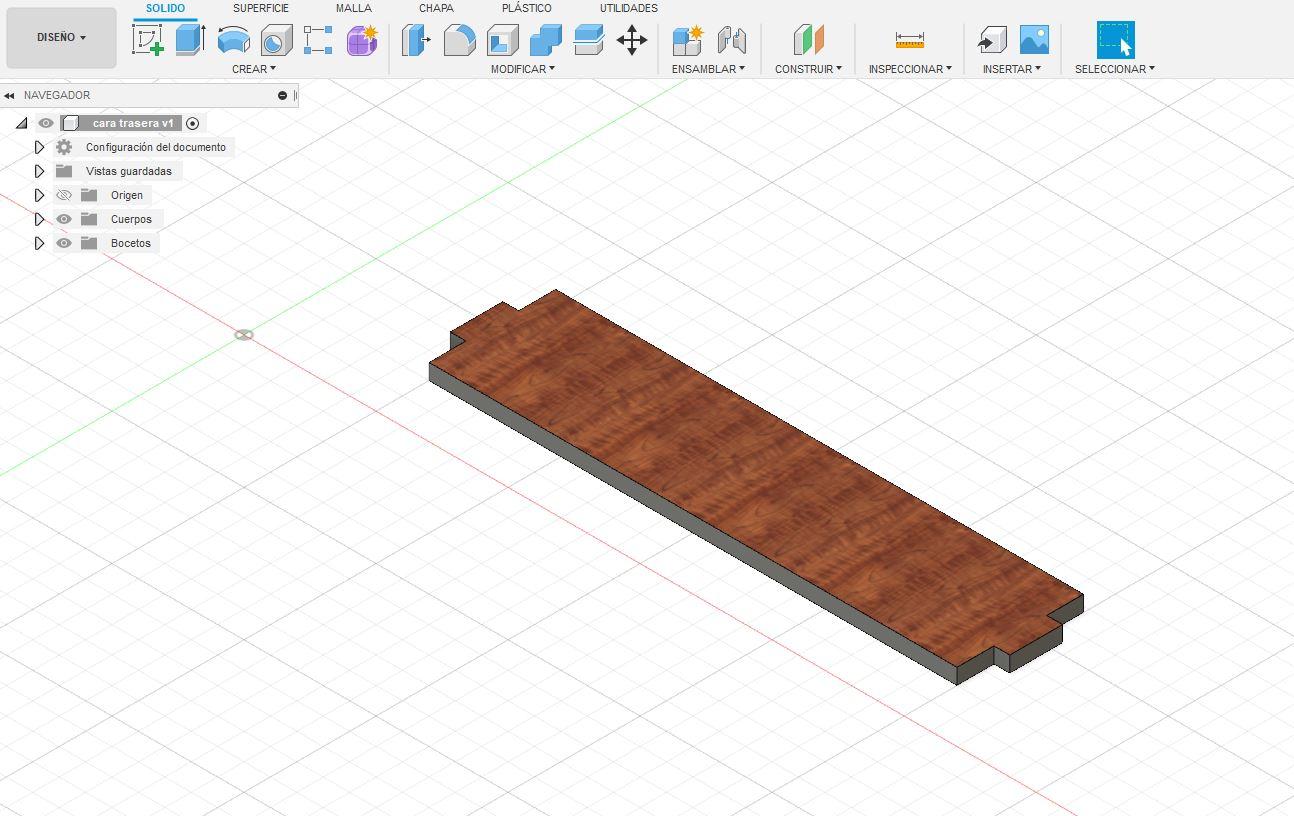Select the Bocetos row text

pyautogui.click(x=131, y=243)
